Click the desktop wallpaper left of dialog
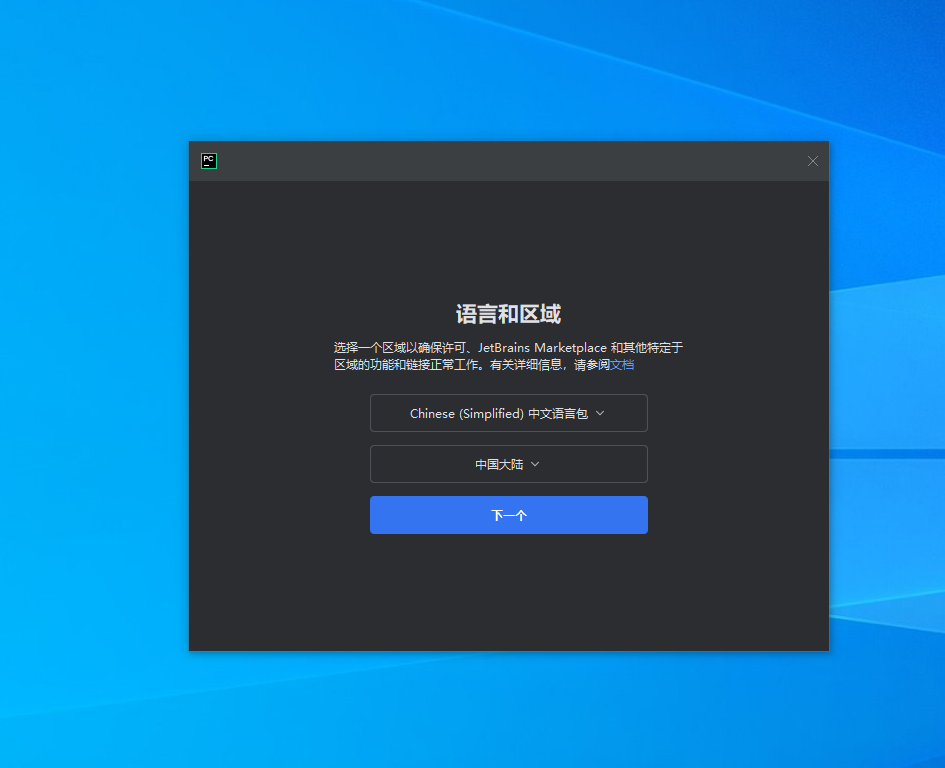This screenshot has height=768, width=945. pos(90,400)
